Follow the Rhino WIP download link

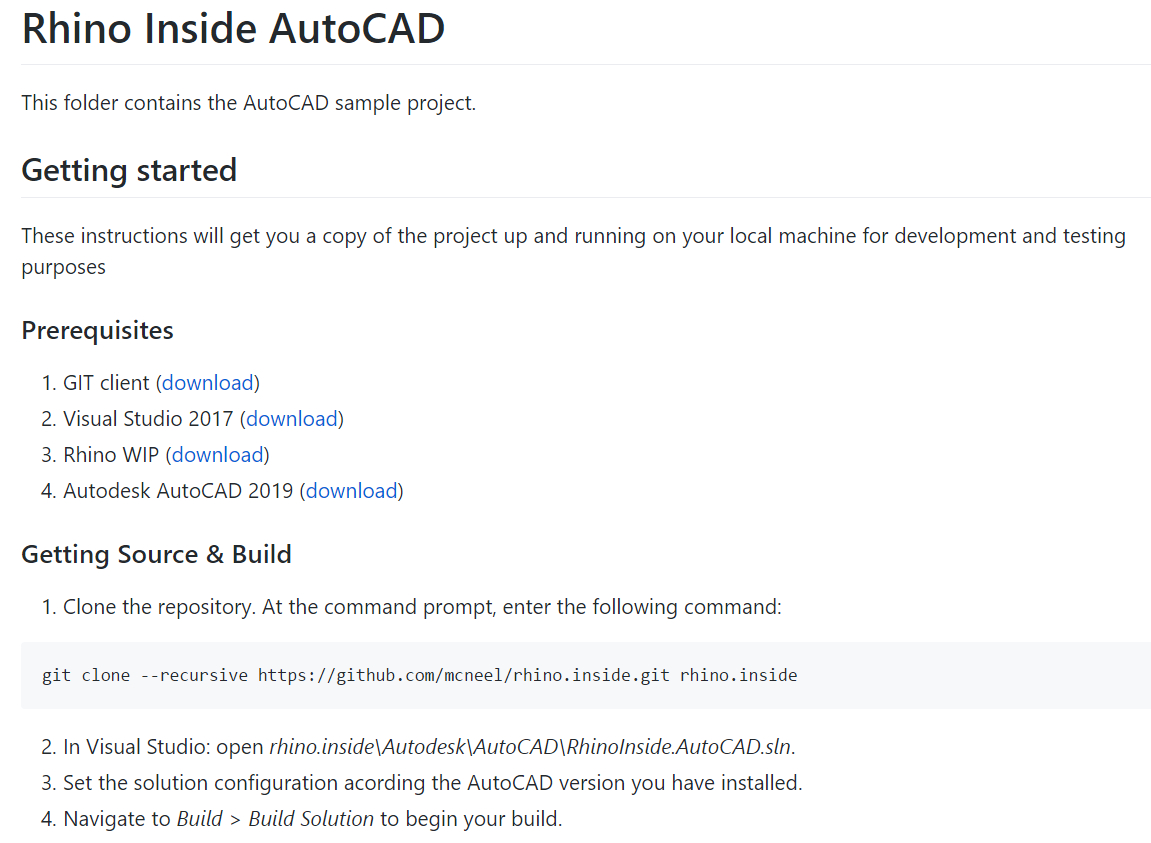pos(218,455)
